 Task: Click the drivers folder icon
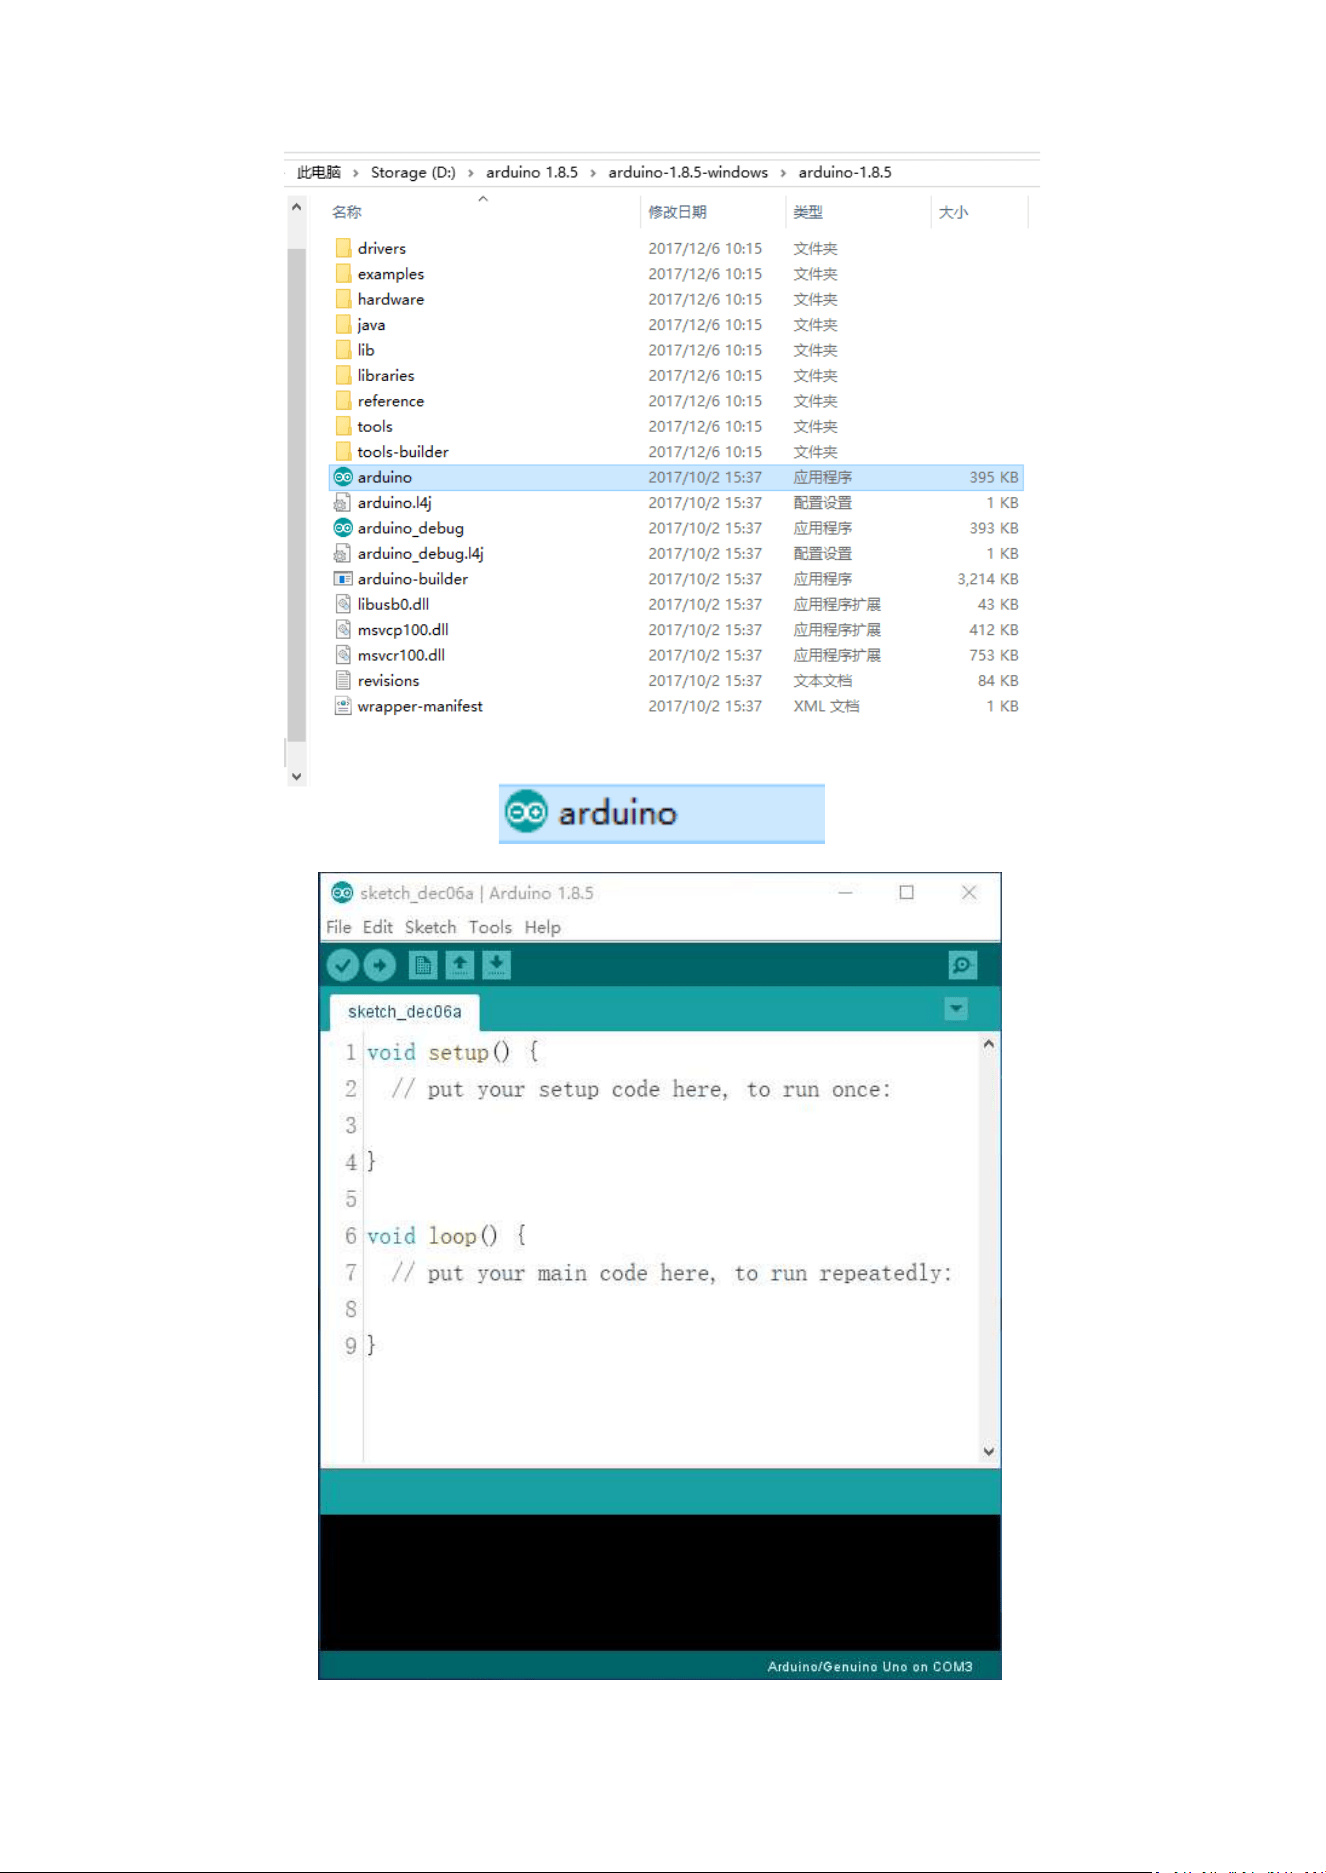343,248
